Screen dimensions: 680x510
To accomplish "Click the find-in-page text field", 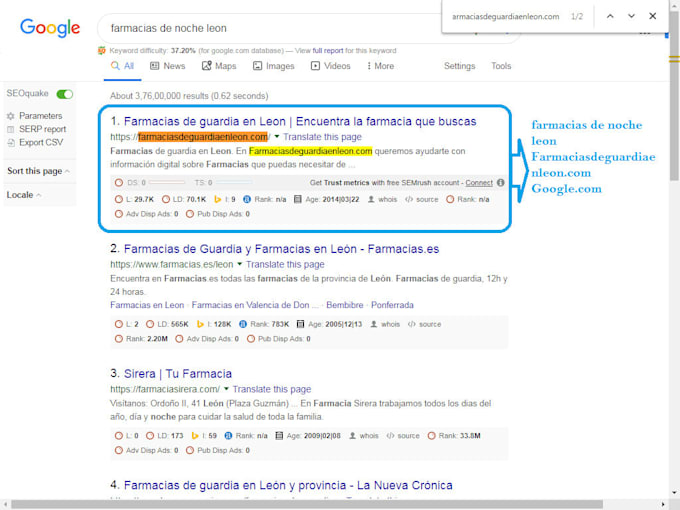I will point(505,16).
